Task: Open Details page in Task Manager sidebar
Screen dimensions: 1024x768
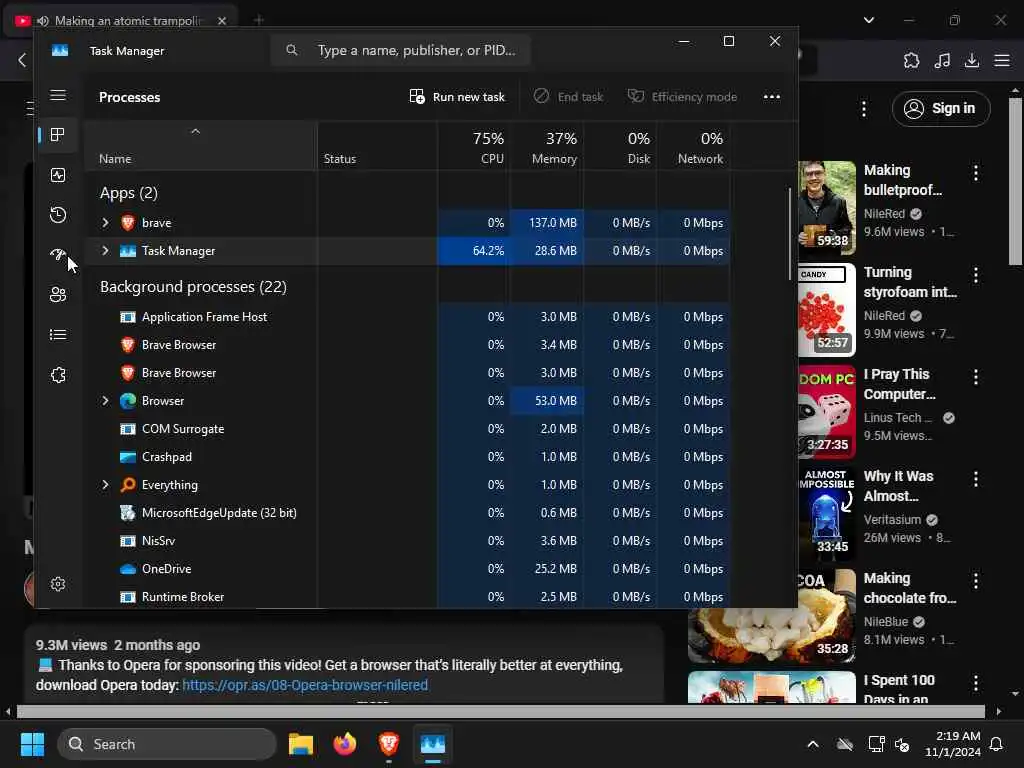Action: [x=58, y=335]
